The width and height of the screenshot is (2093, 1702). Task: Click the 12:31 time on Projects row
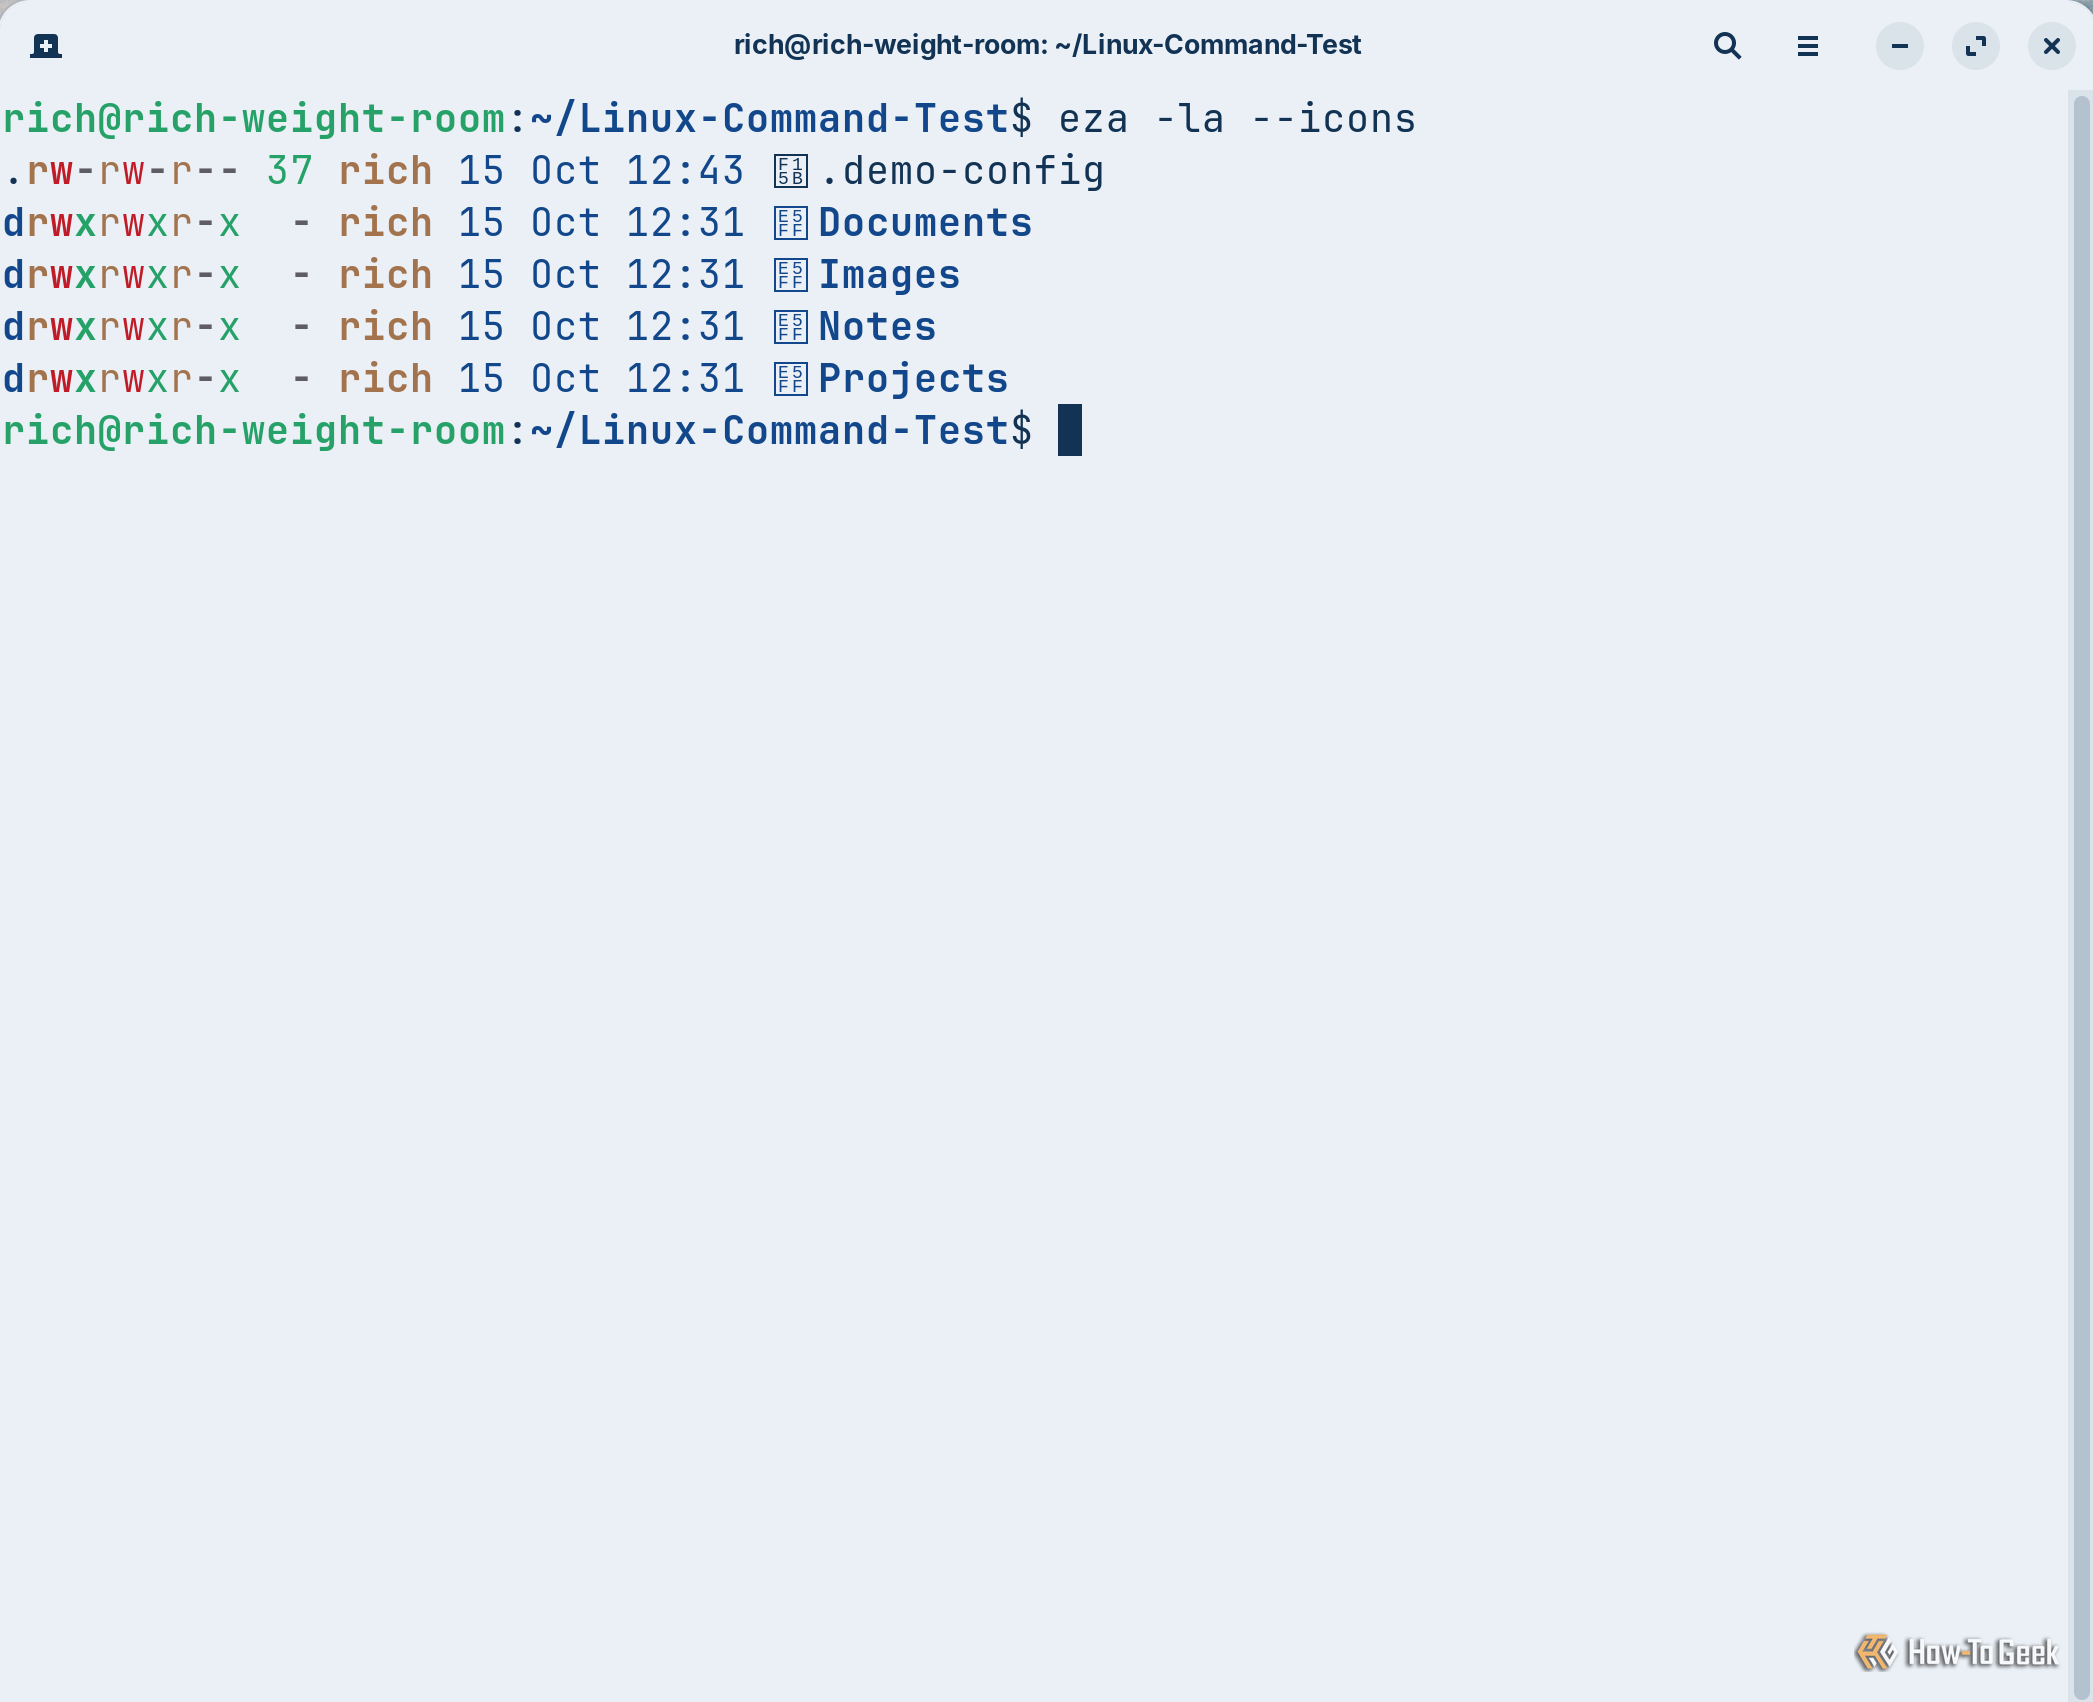[x=685, y=379]
